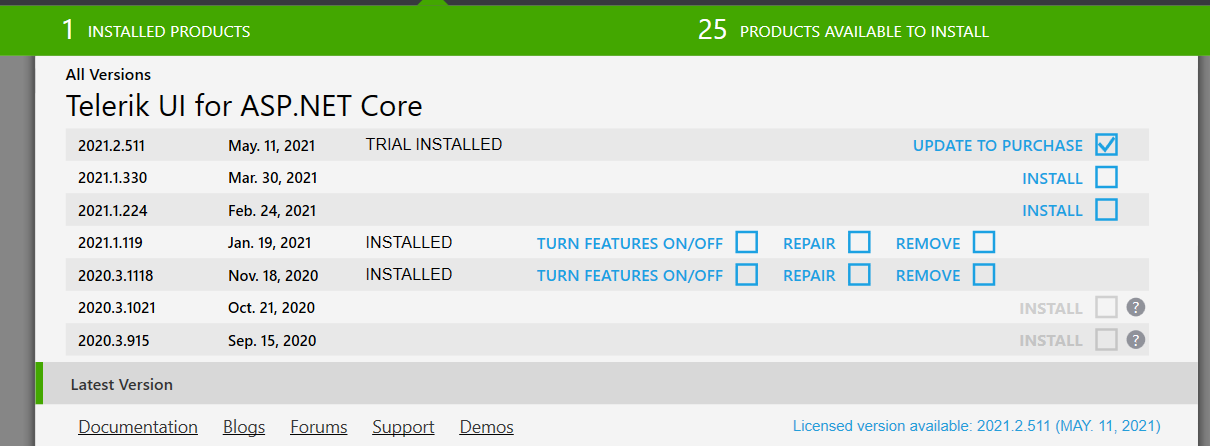The width and height of the screenshot is (1210, 446).
Task: Tick Turn Features On/Off box for 2020.3.1118
Action: (x=746, y=275)
